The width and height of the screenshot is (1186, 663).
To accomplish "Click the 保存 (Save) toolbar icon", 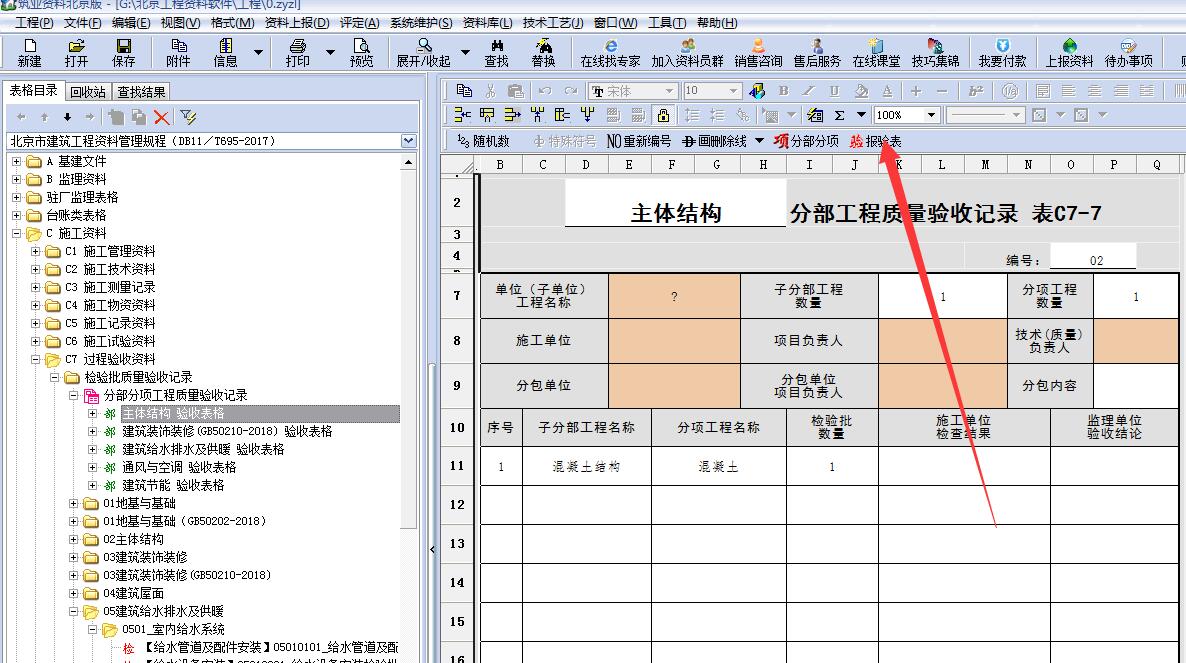I will coord(124,52).
